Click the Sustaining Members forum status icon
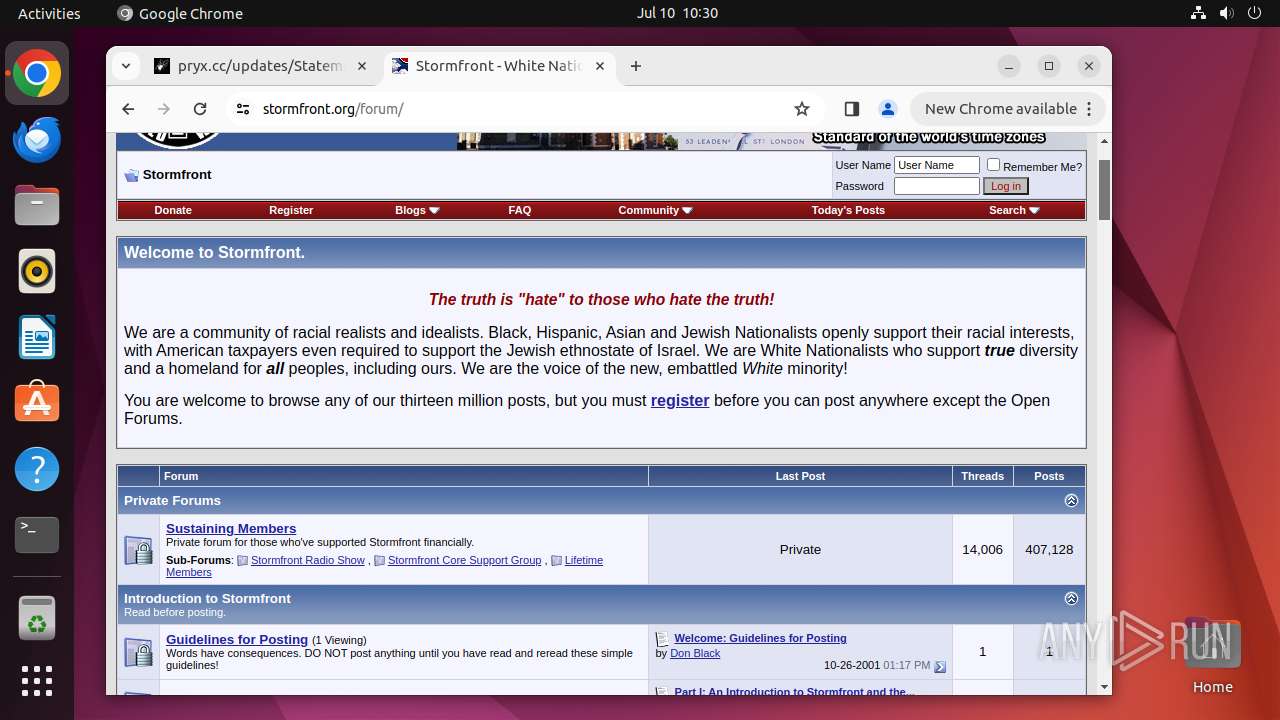The image size is (1280, 720). (x=138, y=550)
